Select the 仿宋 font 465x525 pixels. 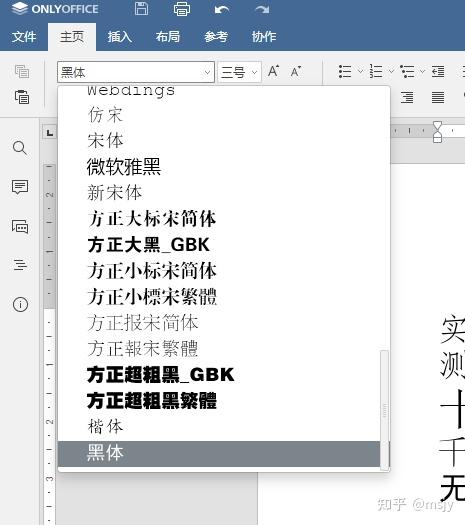[x=219, y=115]
